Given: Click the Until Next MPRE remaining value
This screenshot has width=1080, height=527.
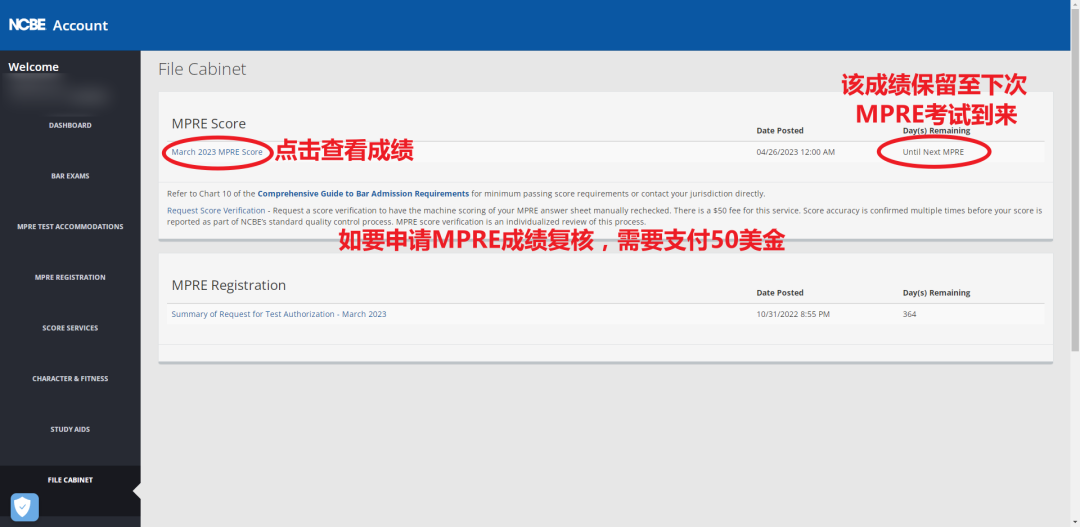Looking at the screenshot, I should 933,152.
